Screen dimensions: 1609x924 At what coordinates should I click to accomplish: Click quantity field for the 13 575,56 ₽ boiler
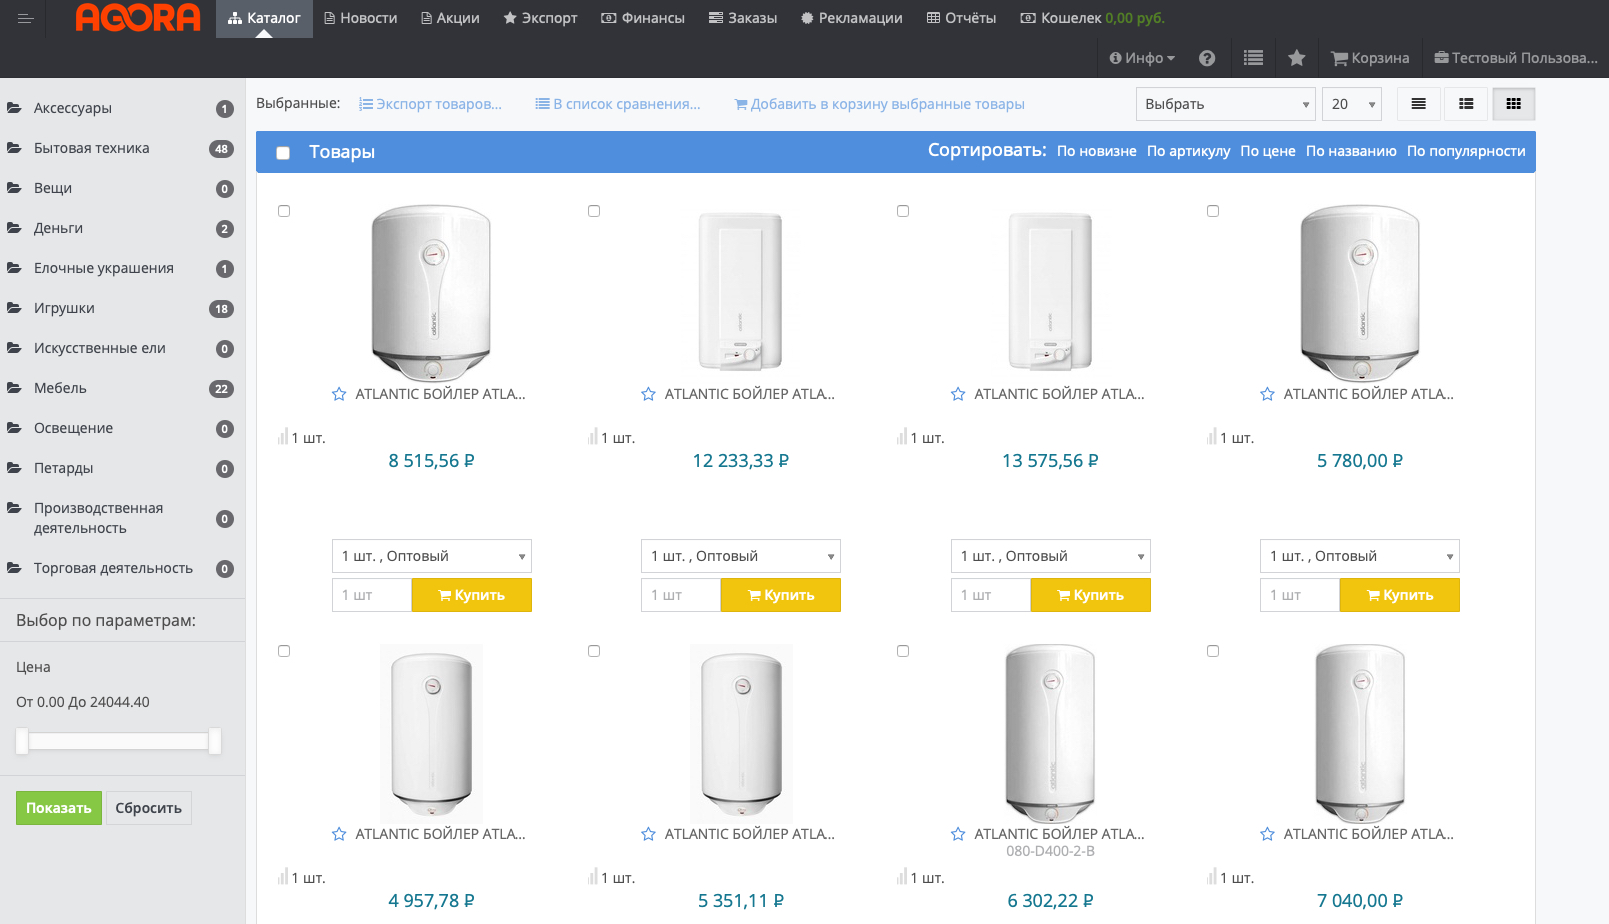point(990,595)
